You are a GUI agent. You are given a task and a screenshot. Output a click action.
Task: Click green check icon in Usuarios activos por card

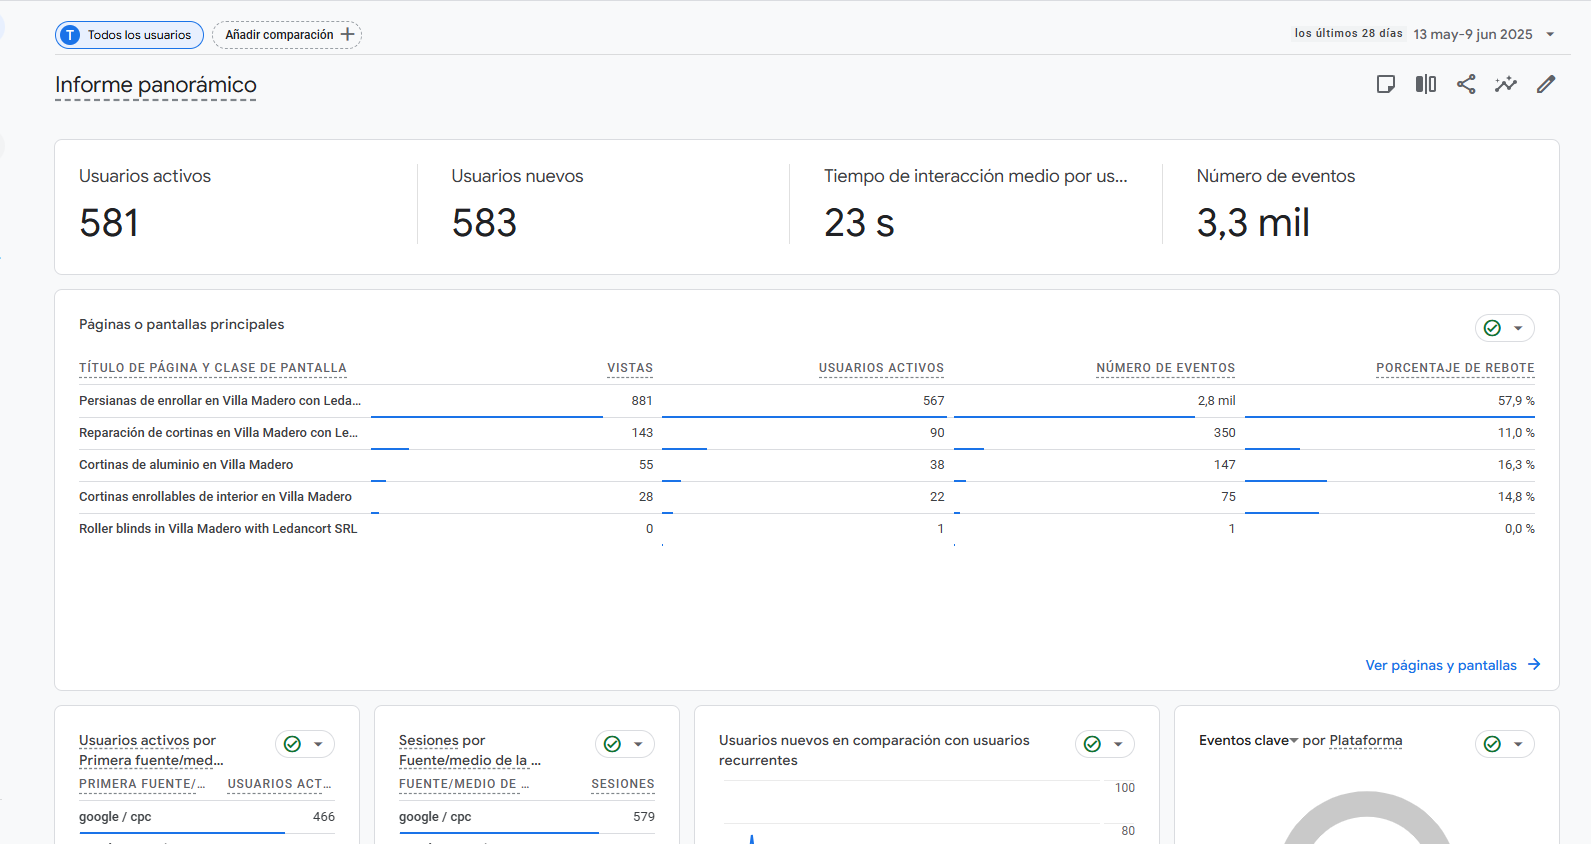click(292, 744)
